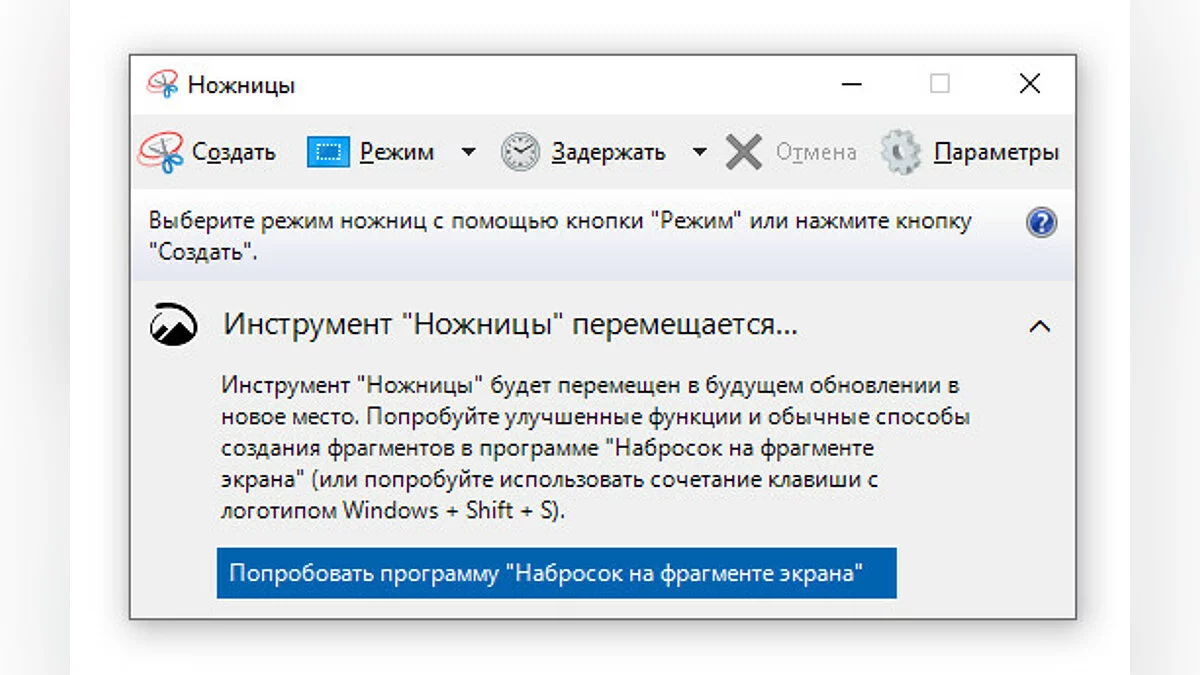Image resolution: width=1200 pixels, height=675 pixels.
Task: Click the Ножницы app icon in the title bar
Action: point(162,85)
